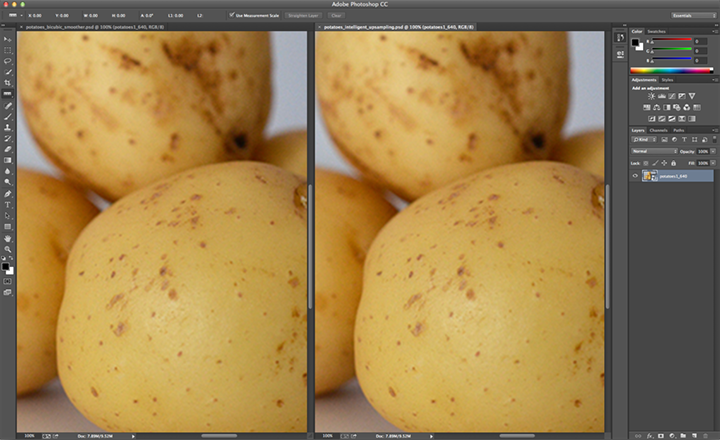Select the Move tool

click(7, 39)
